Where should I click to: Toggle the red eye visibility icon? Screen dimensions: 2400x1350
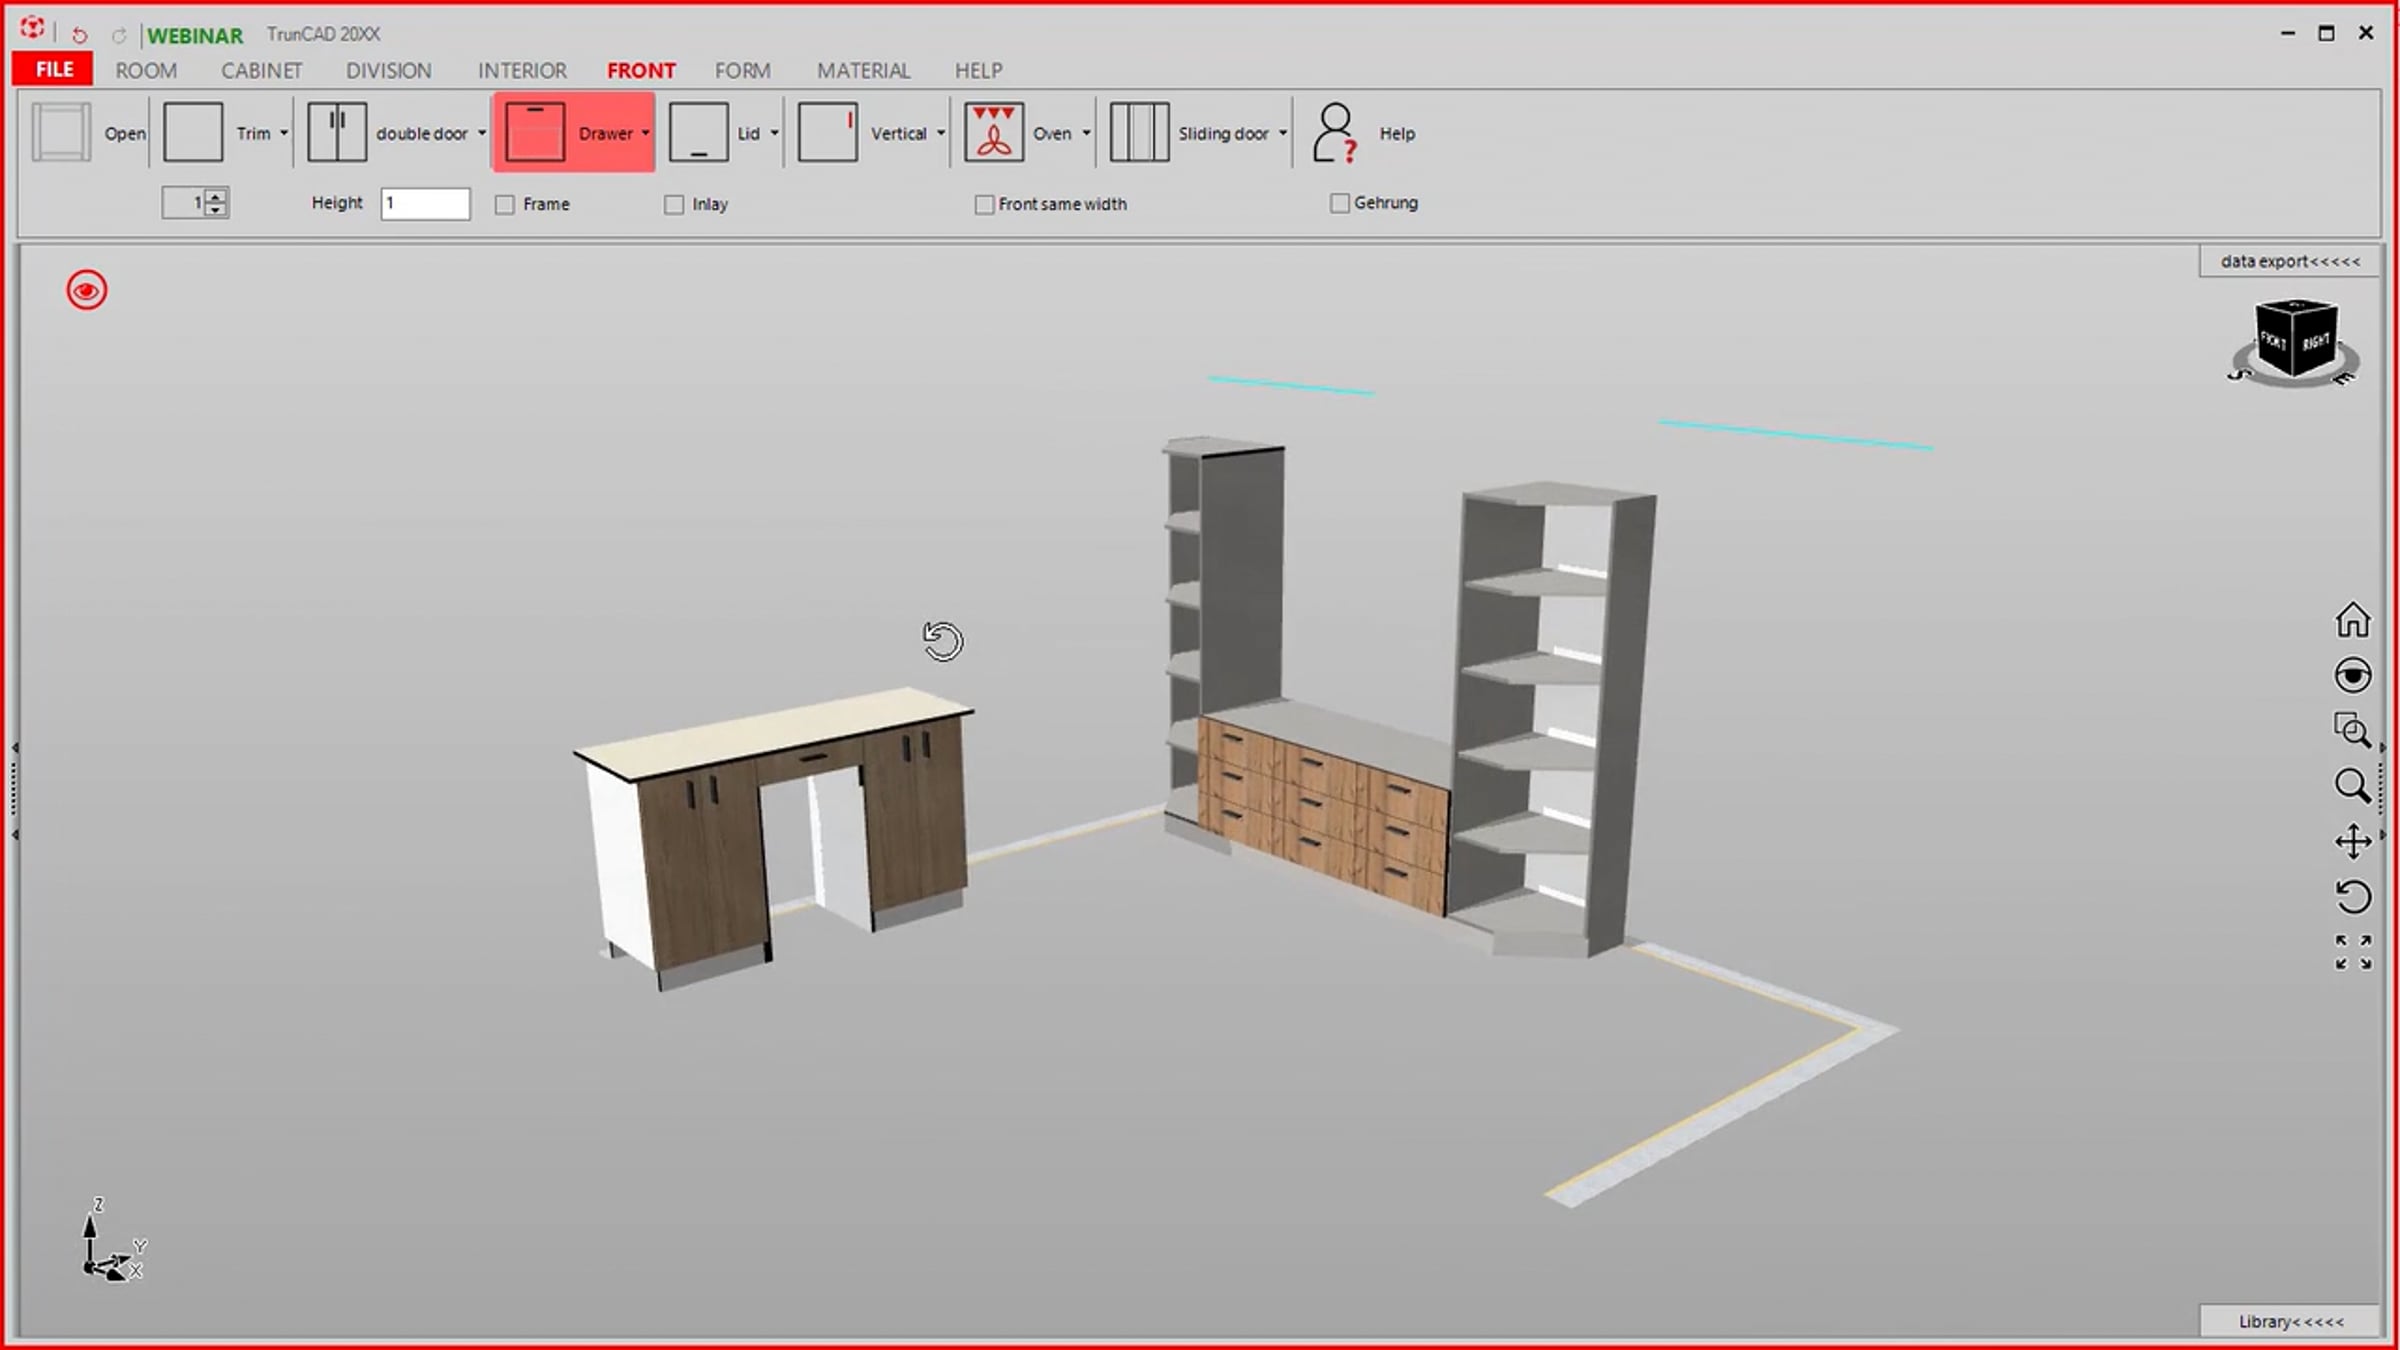[87, 290]
